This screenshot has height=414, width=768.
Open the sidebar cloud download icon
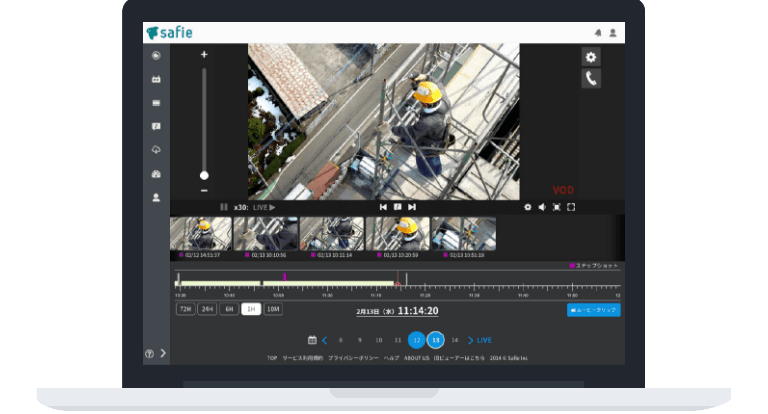coord(156,150)
